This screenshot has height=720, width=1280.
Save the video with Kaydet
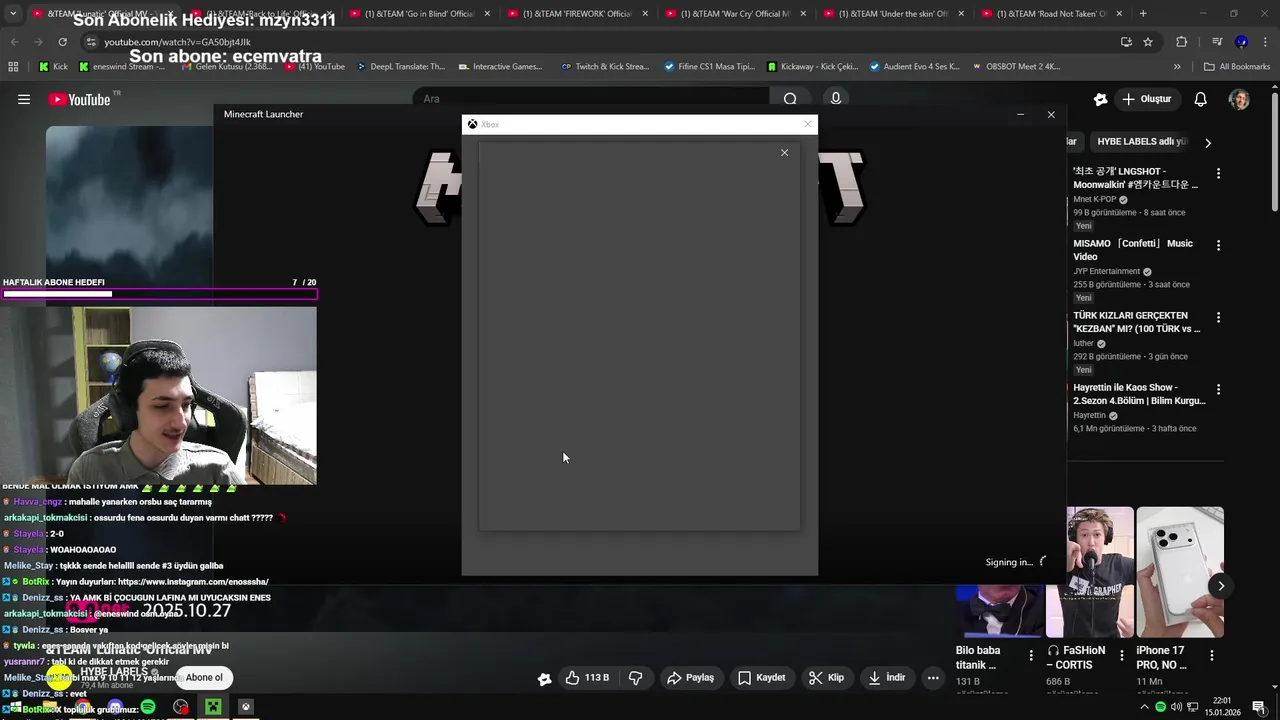tap(761, 678)
